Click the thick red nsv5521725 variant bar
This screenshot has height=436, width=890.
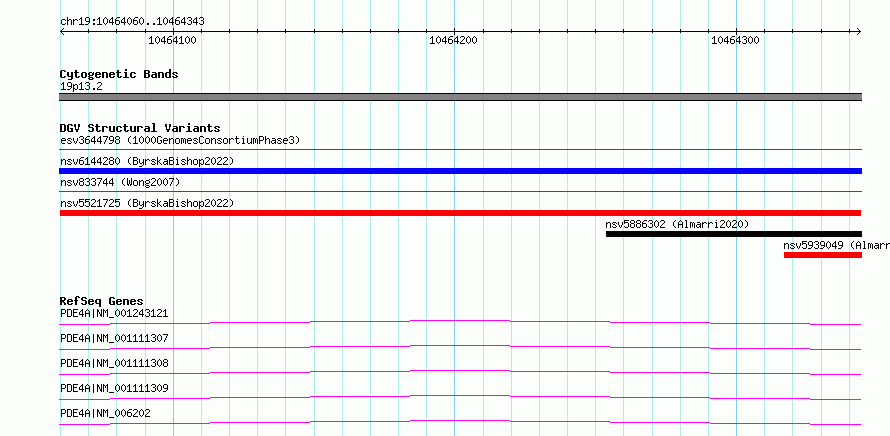coord(460,213)
